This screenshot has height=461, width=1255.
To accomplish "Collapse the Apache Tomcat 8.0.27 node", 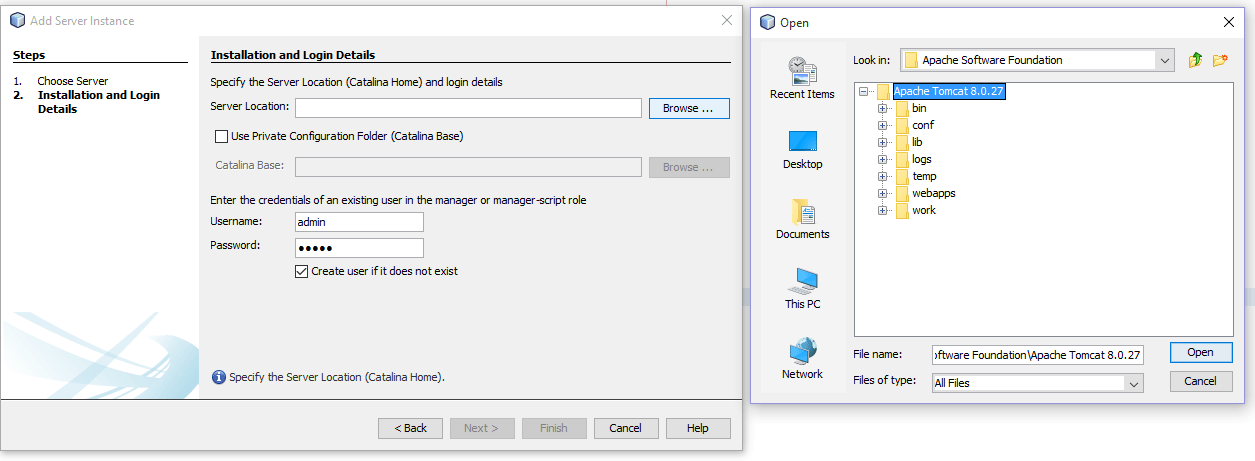I will tap(864, 91).
